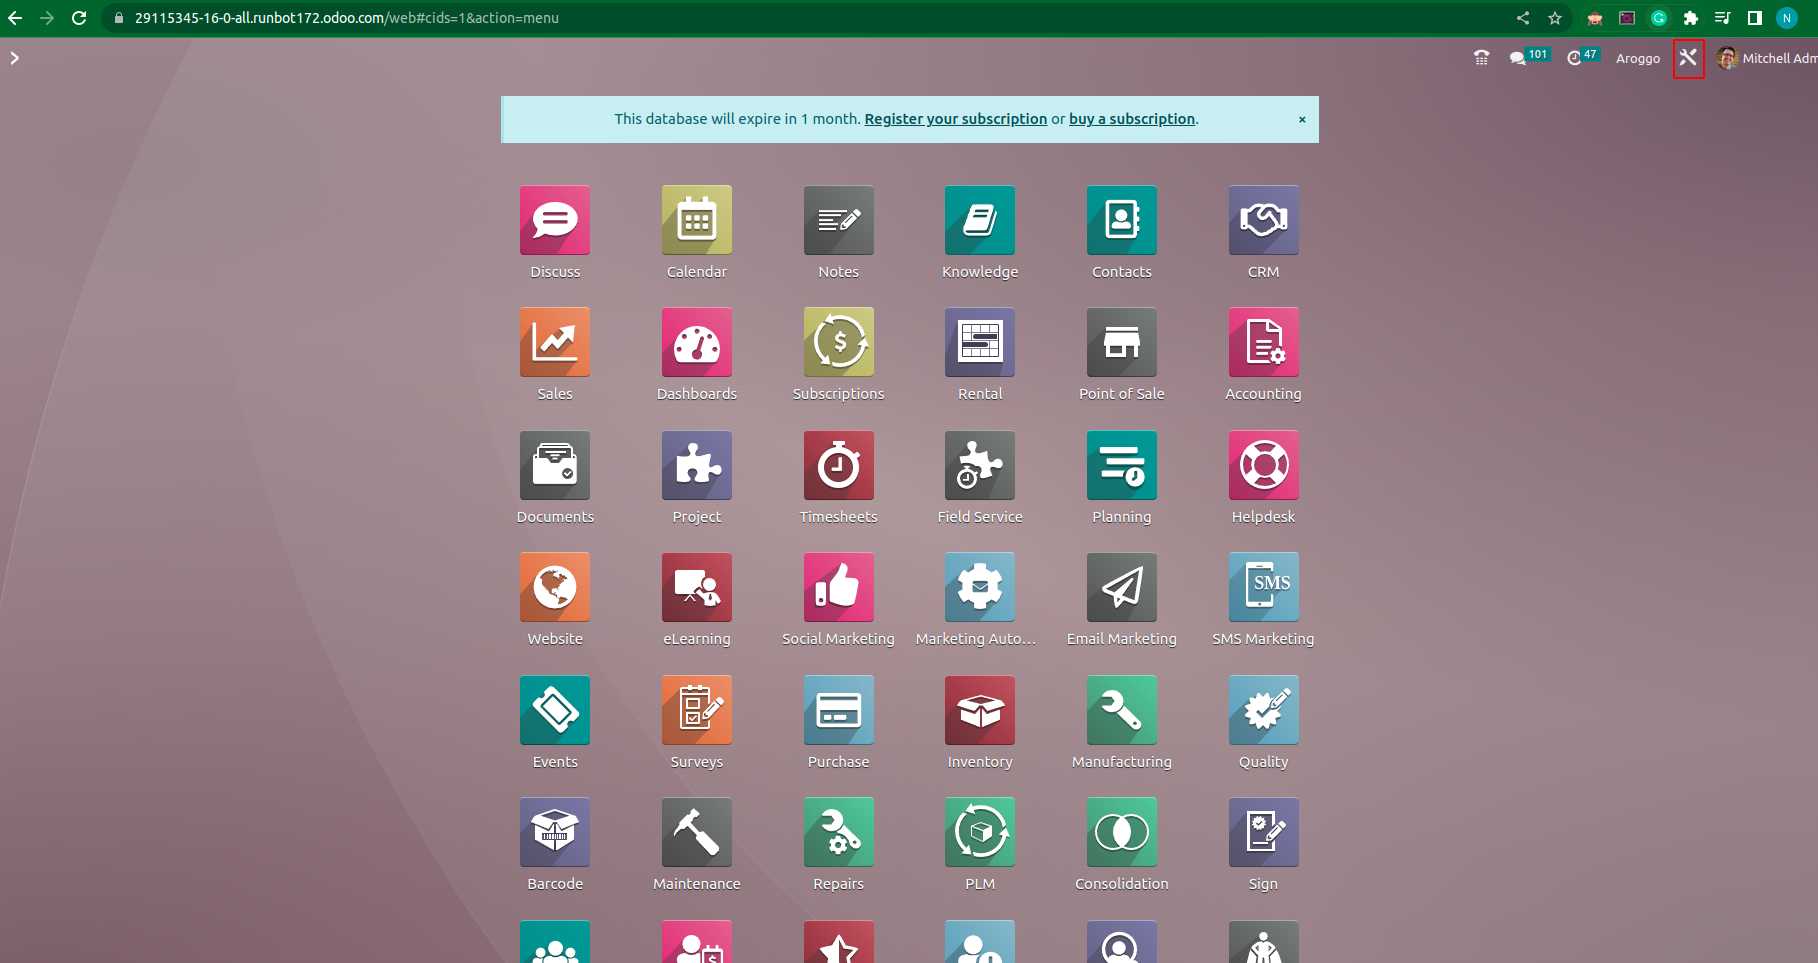Open the eLearning app
The height and width of the screenshot is (963, 1818).
coord(697,587)
